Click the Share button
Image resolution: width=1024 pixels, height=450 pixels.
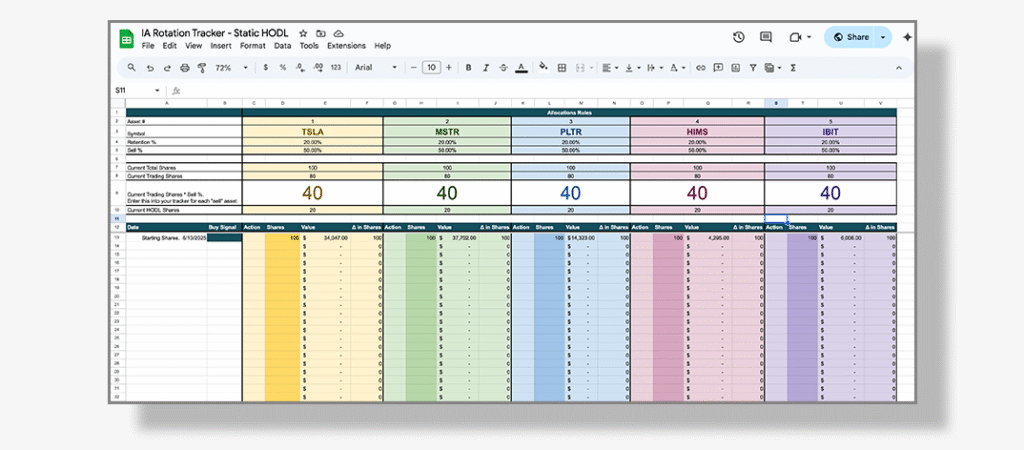pyautogui.click(x=850, y=37)
